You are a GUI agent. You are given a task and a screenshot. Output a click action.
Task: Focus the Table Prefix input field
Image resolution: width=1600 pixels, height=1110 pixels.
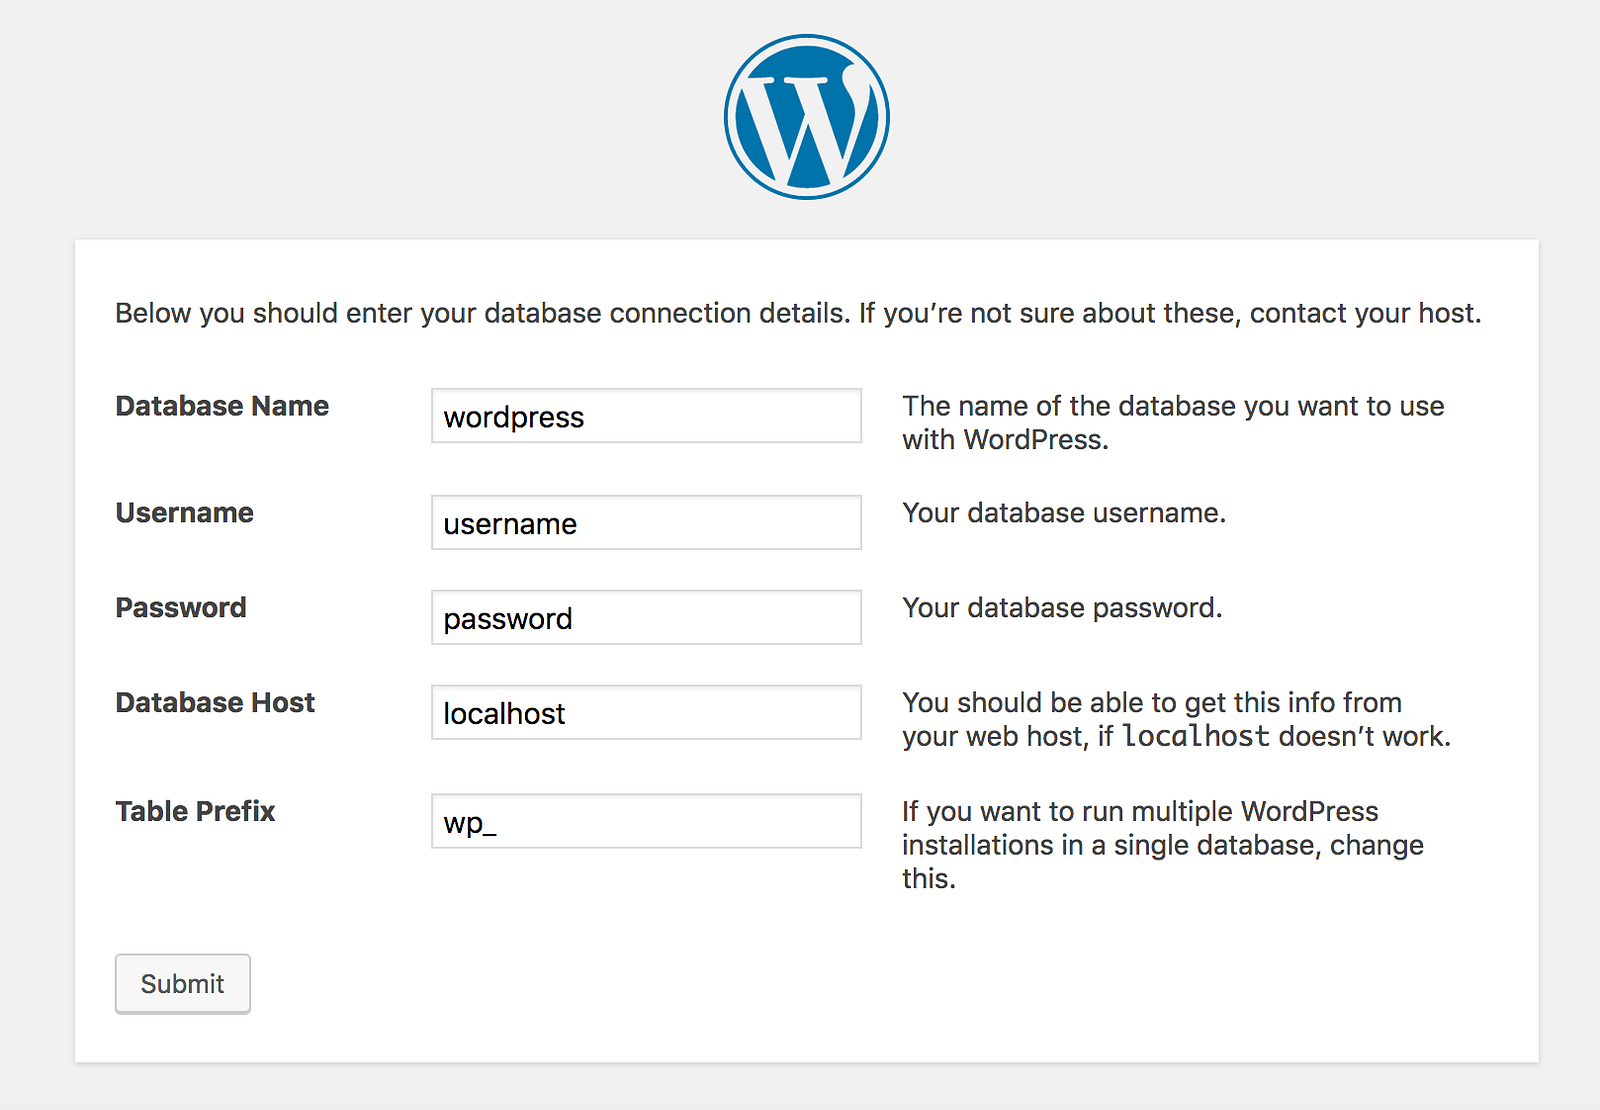point(646,821)
